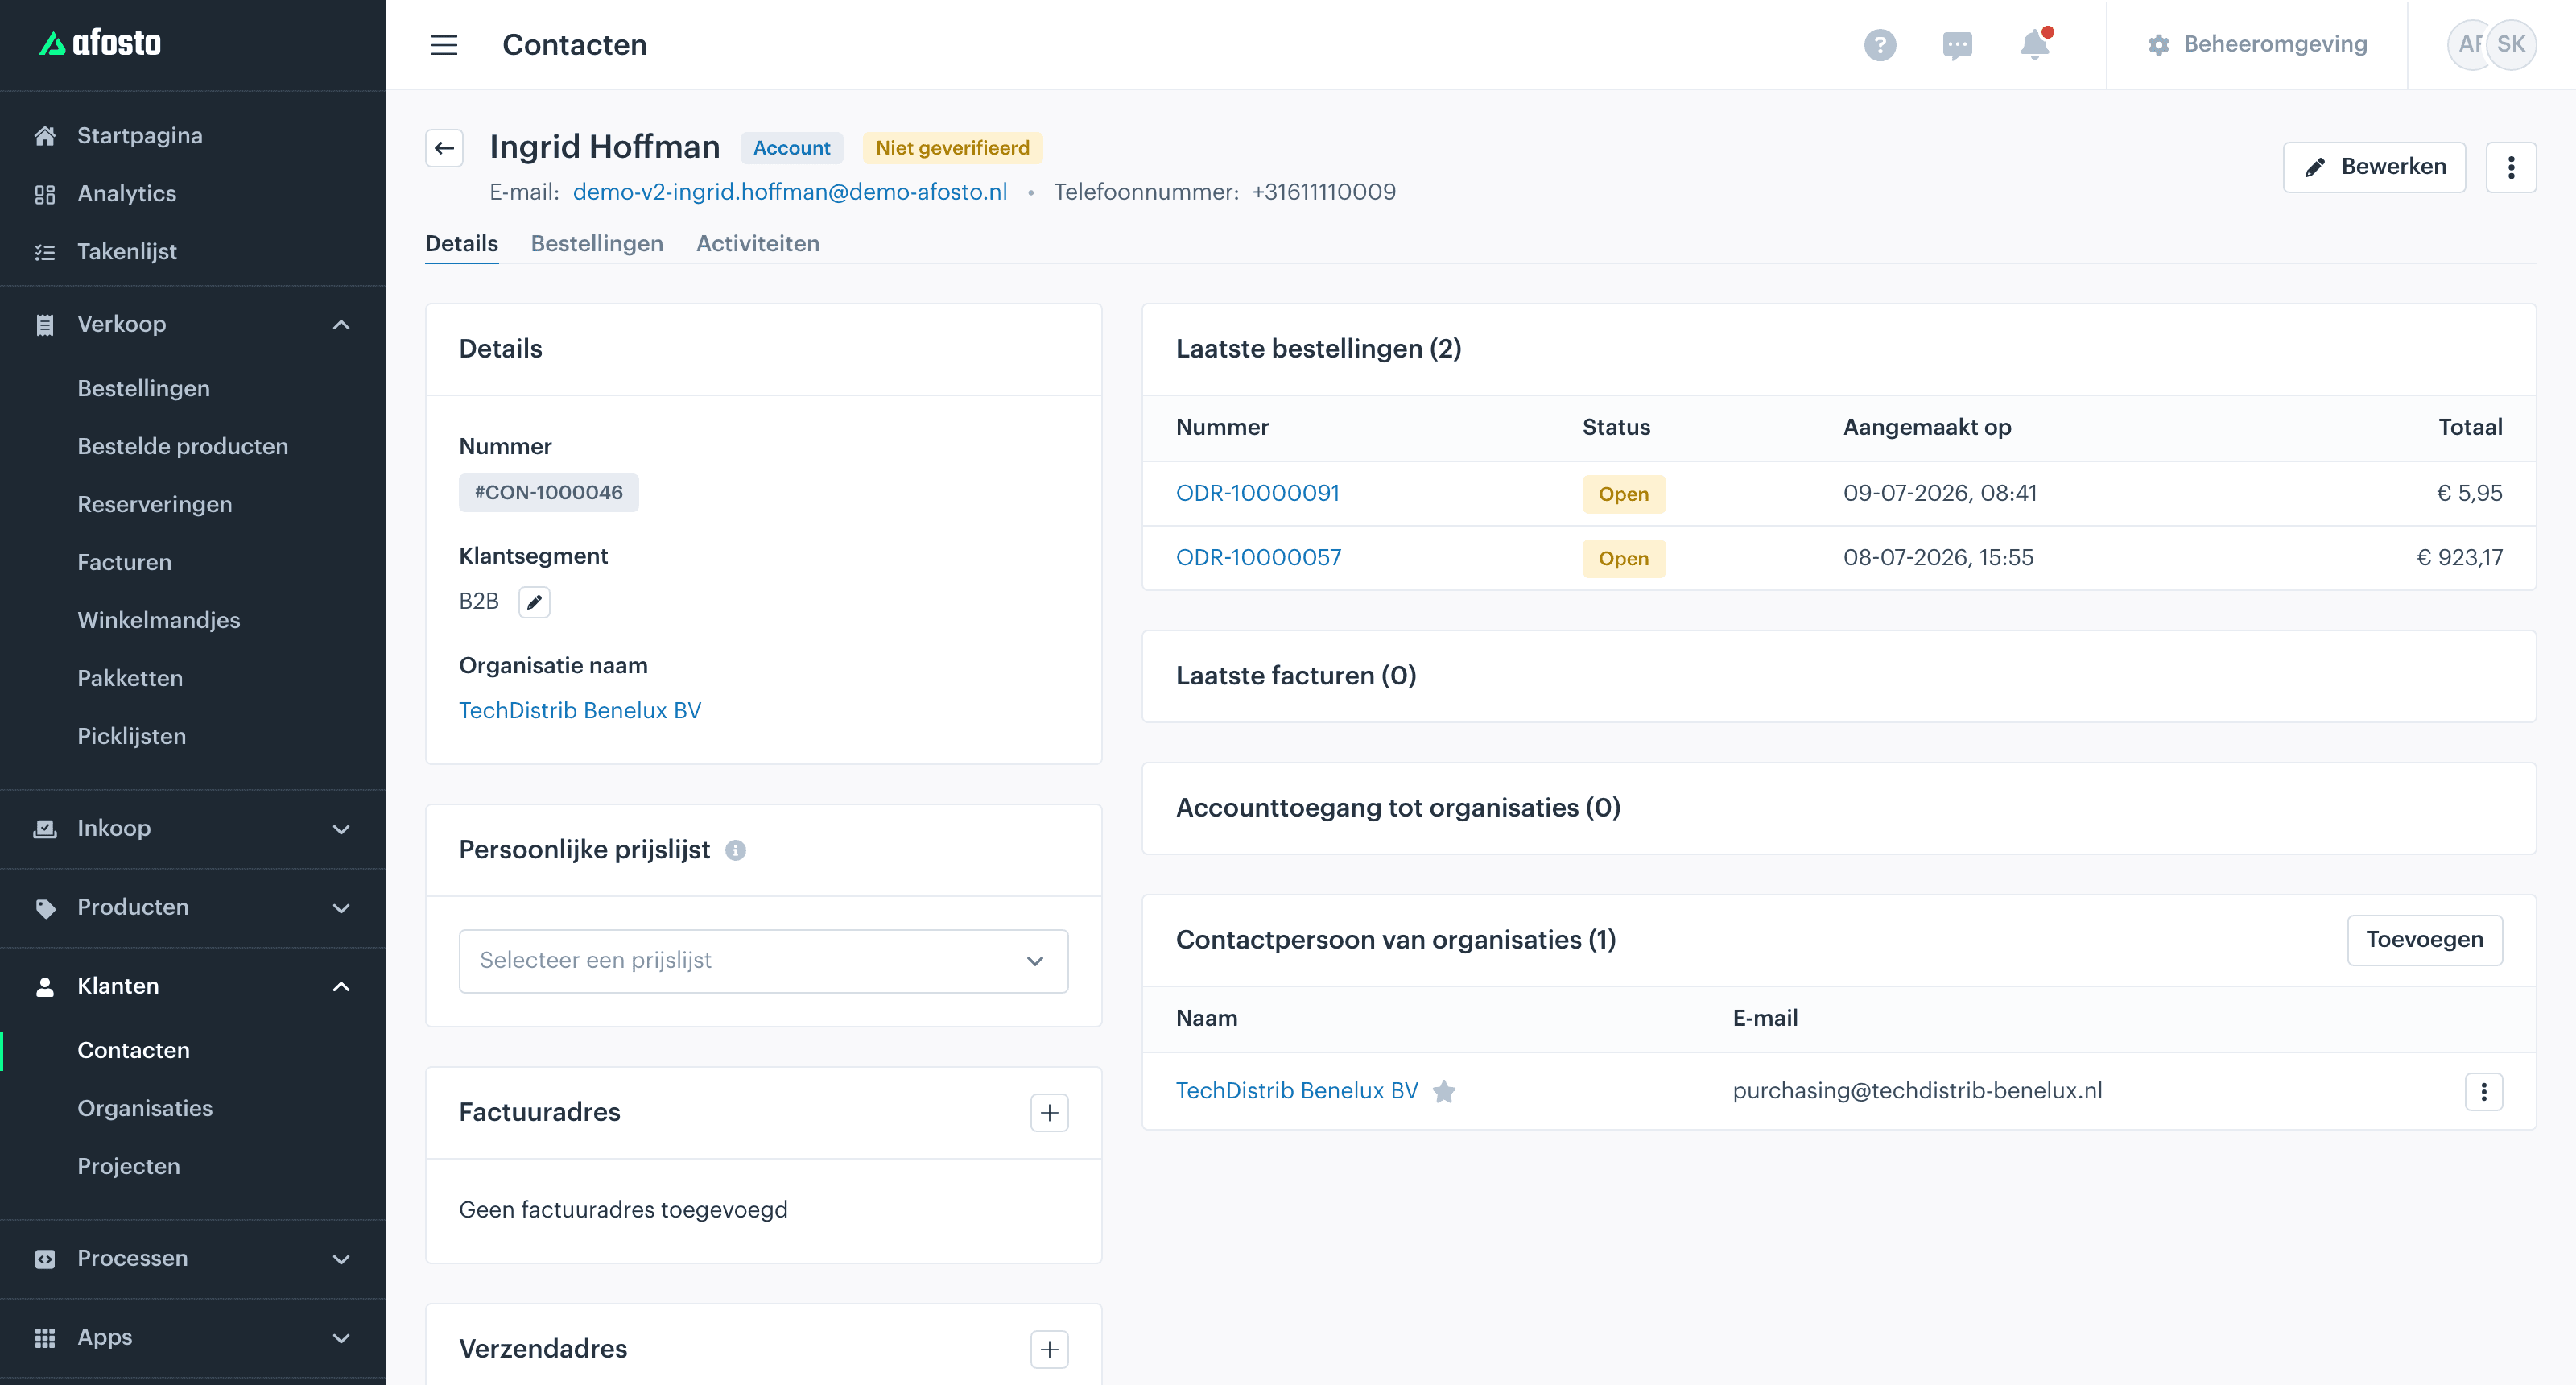2576x1385 pixels.
Task: Click the Bewerken button
Action: pyautogui.click(x=2374, y=167)
